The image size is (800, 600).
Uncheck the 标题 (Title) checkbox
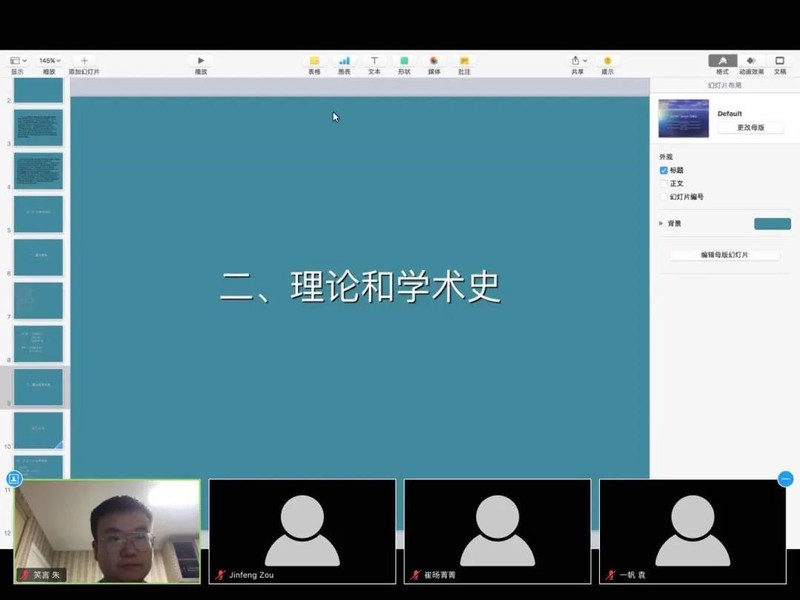[663, 170]
